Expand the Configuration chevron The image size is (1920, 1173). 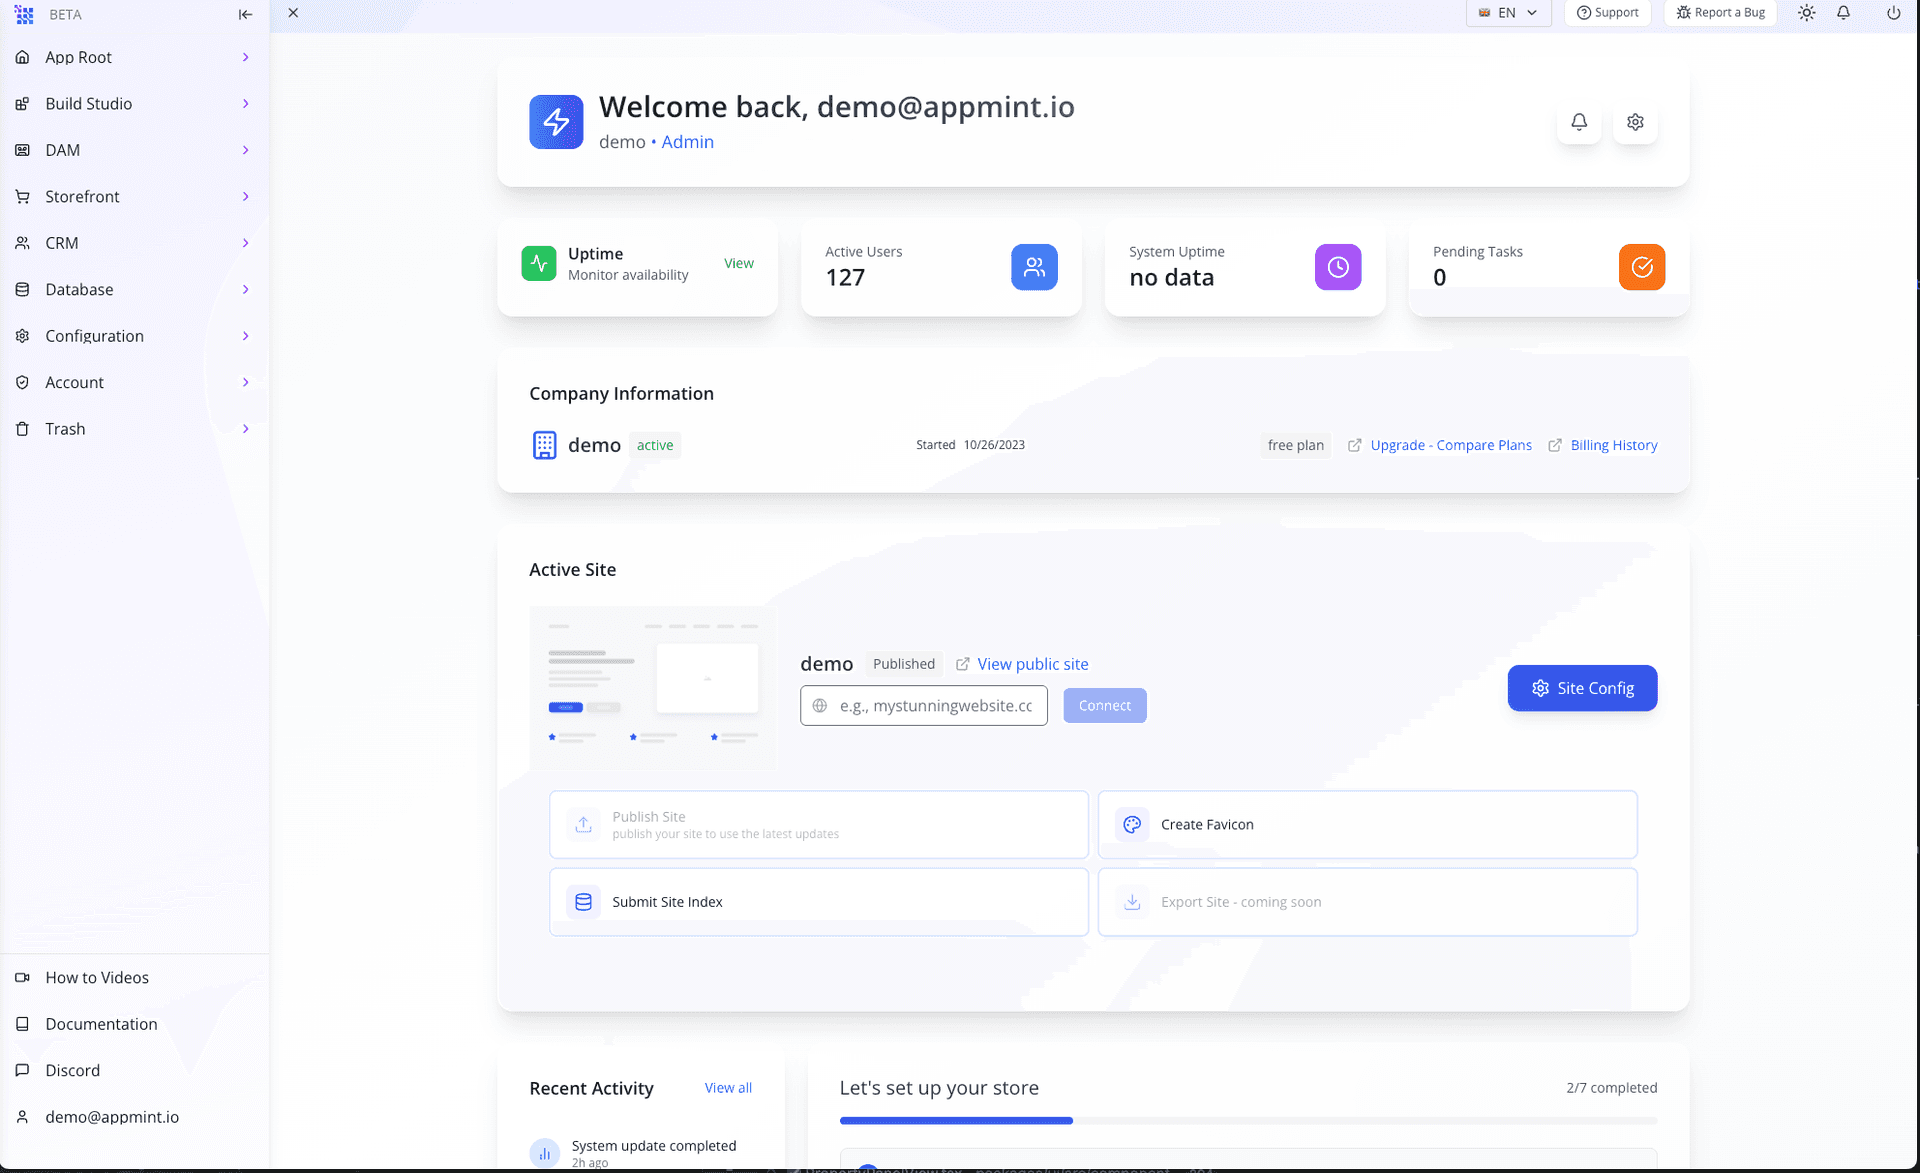point(245,336)
